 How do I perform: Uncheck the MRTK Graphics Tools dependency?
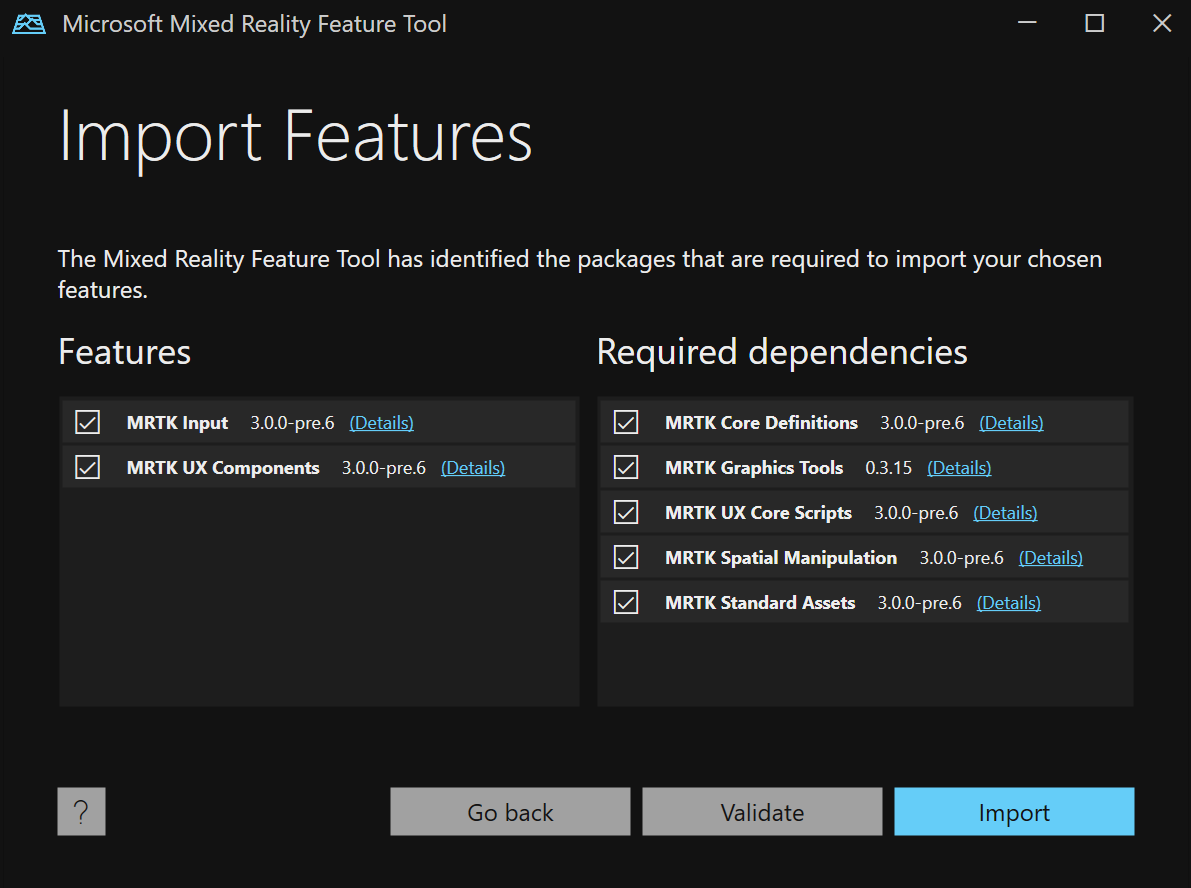[625, 467]
